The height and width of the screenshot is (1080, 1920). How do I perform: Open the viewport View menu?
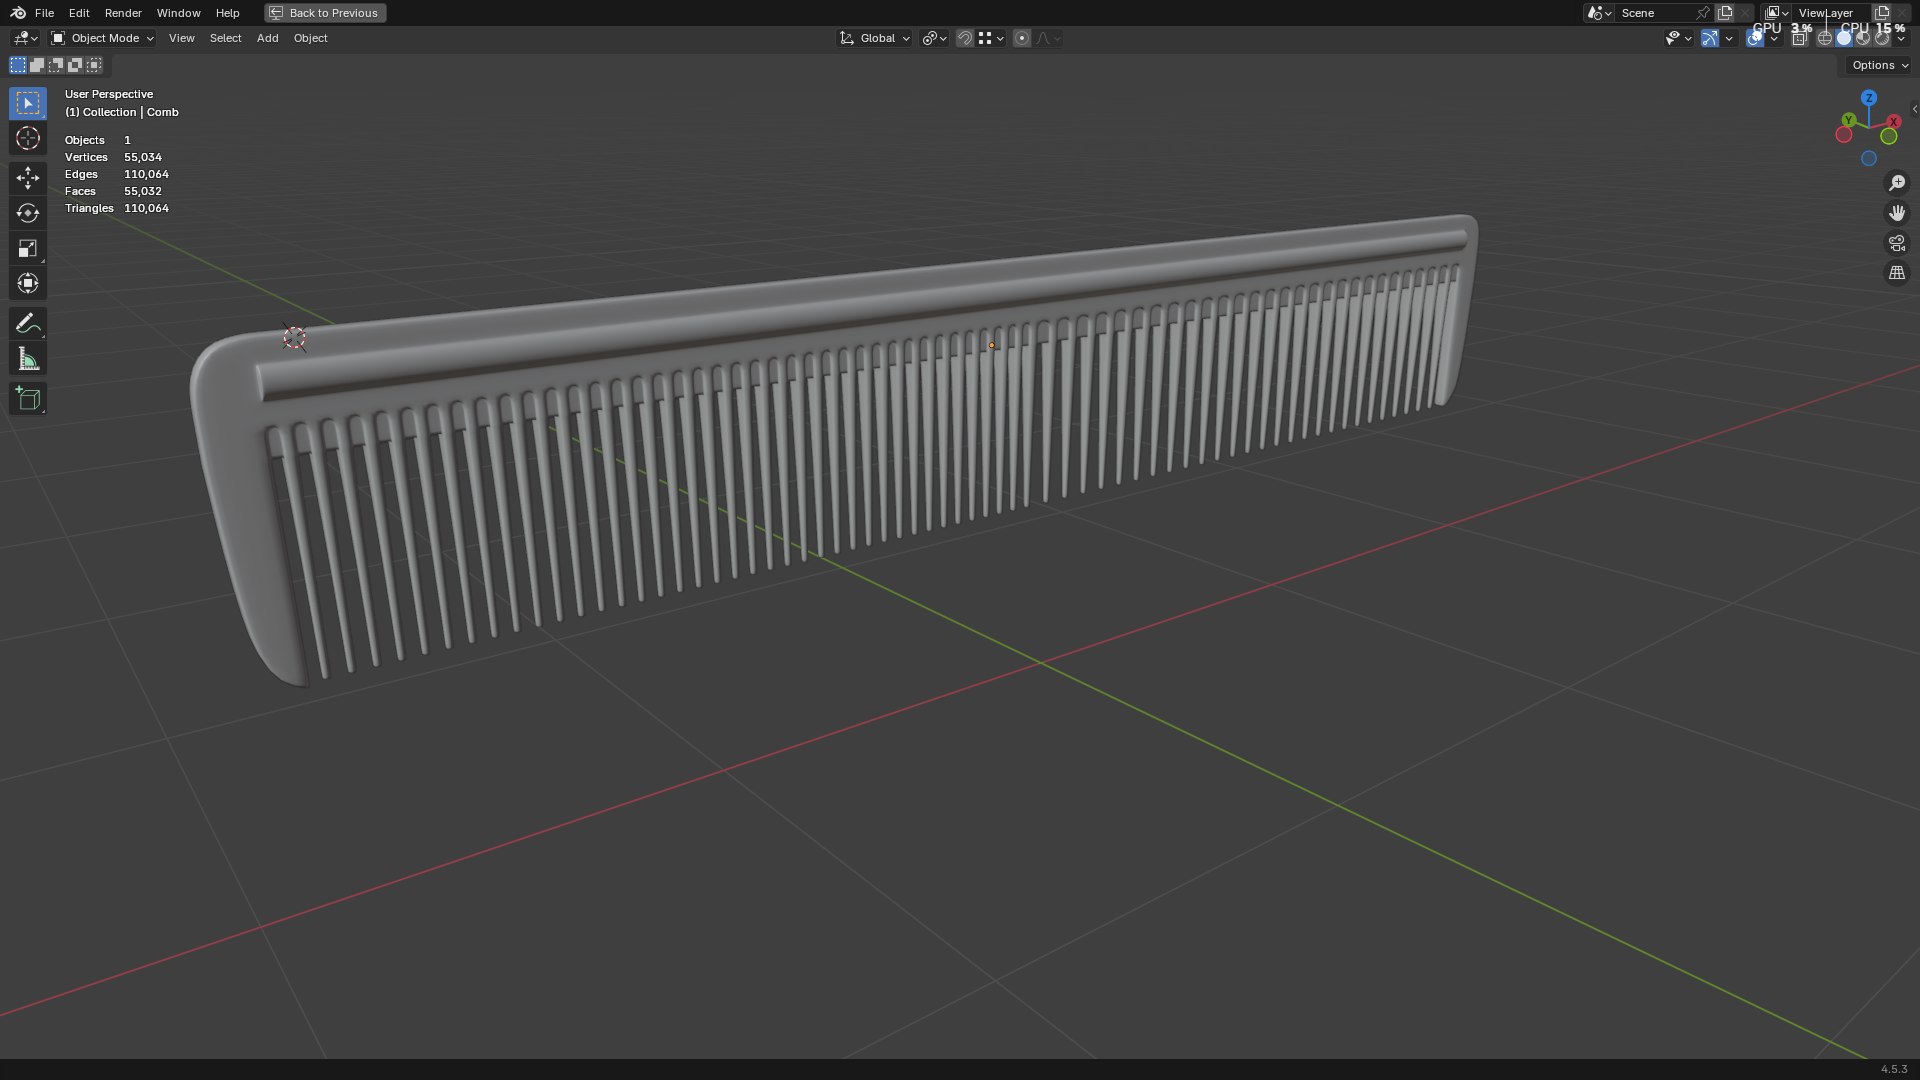click(181, 38)
